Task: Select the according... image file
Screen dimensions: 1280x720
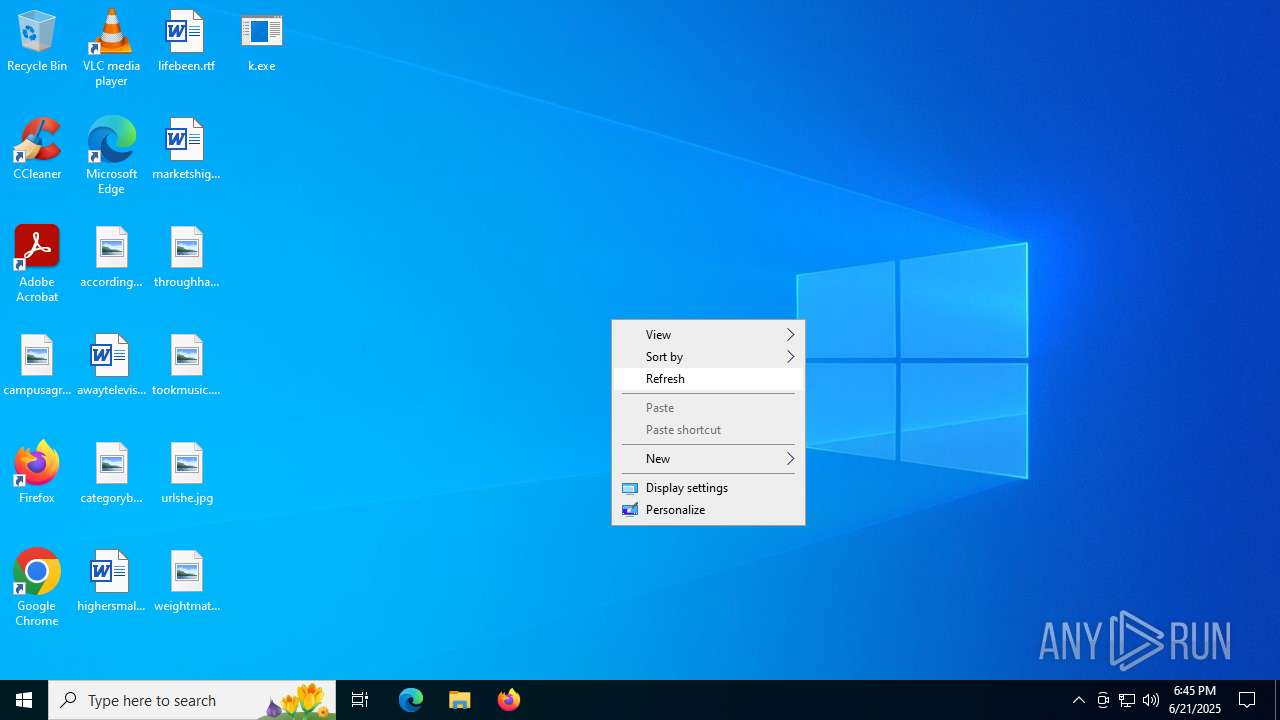Action: pos(111,258)
